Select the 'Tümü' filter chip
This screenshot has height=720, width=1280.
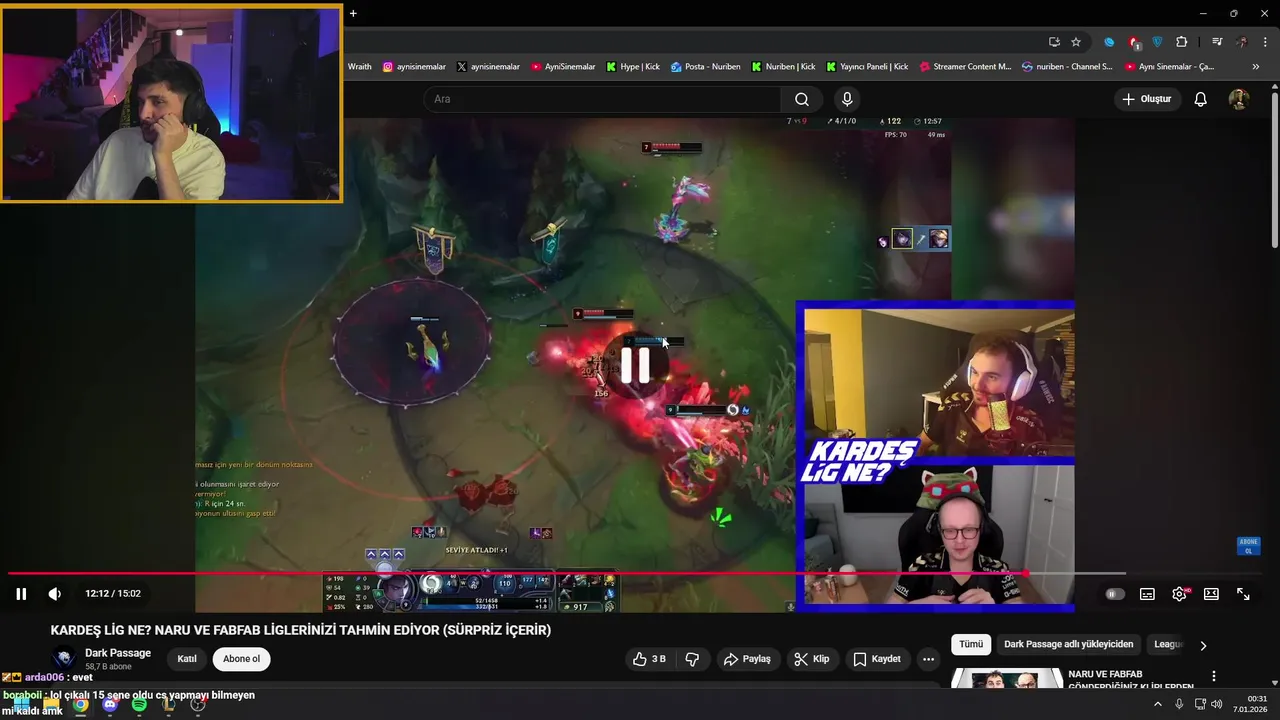[x=971, y=645]
